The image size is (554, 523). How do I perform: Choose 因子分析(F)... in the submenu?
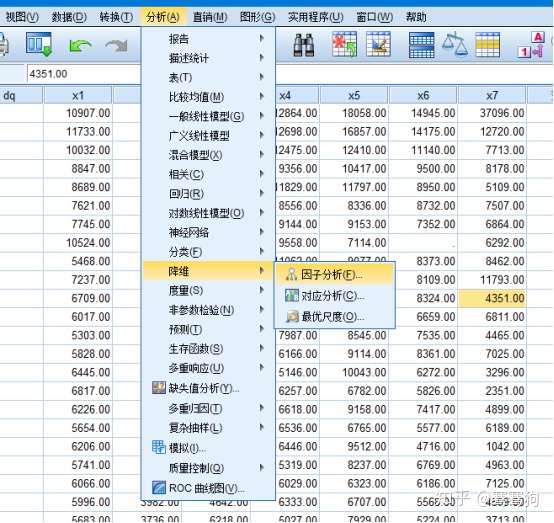click(335, 275)
